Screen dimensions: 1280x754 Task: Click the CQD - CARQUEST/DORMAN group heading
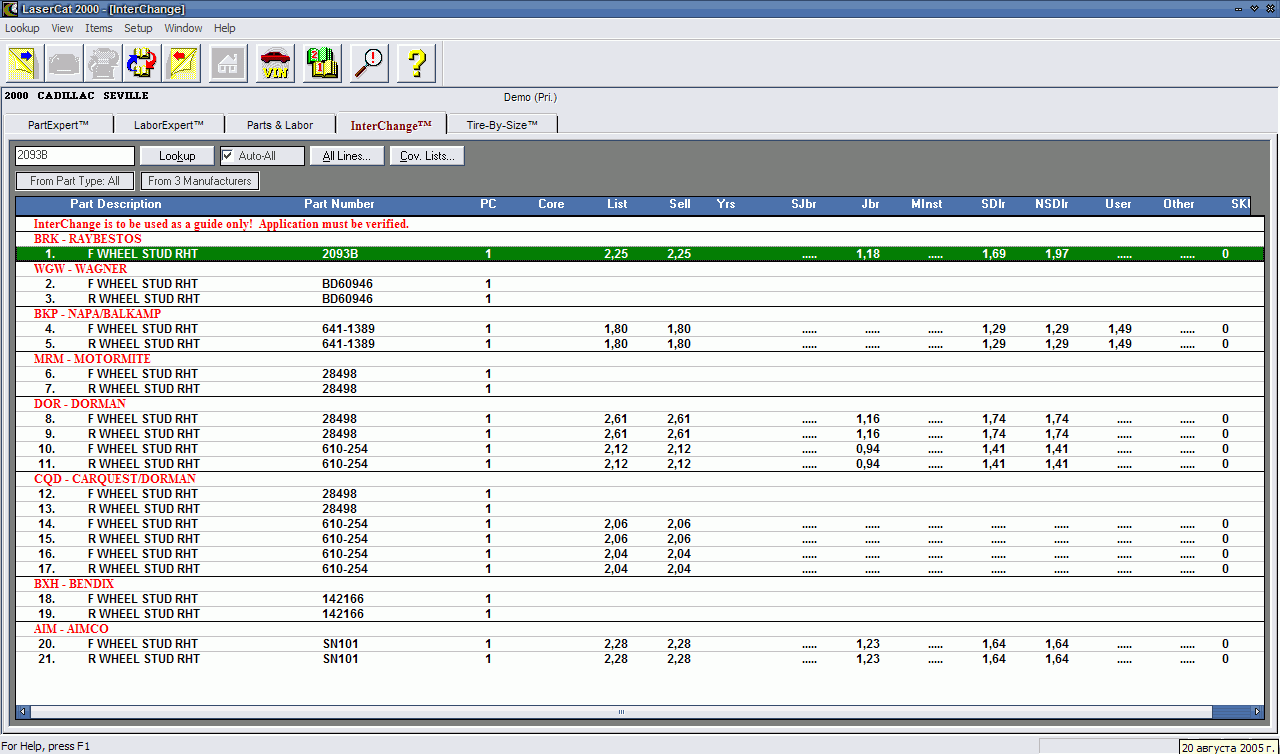pyautogui.click(x=114, y=479)
